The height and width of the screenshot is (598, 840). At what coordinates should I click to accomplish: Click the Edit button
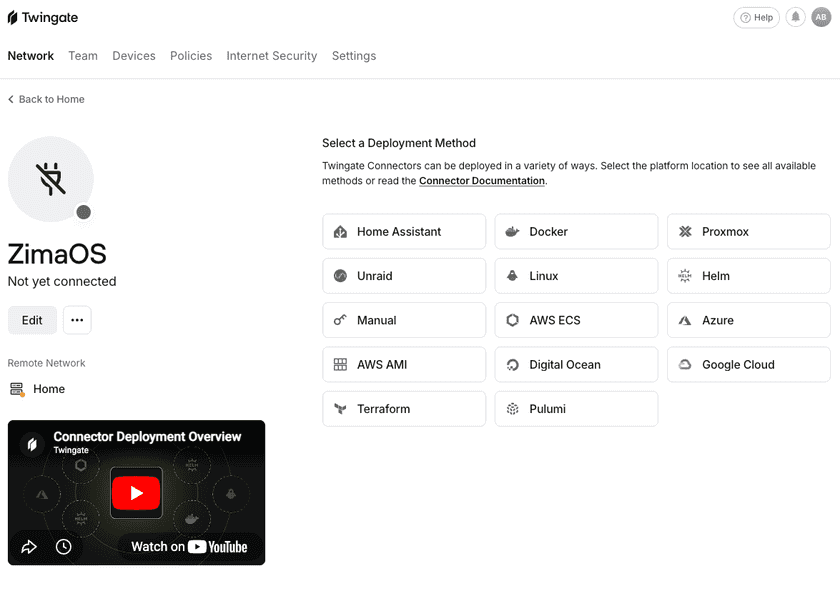[x=32, y=320]
